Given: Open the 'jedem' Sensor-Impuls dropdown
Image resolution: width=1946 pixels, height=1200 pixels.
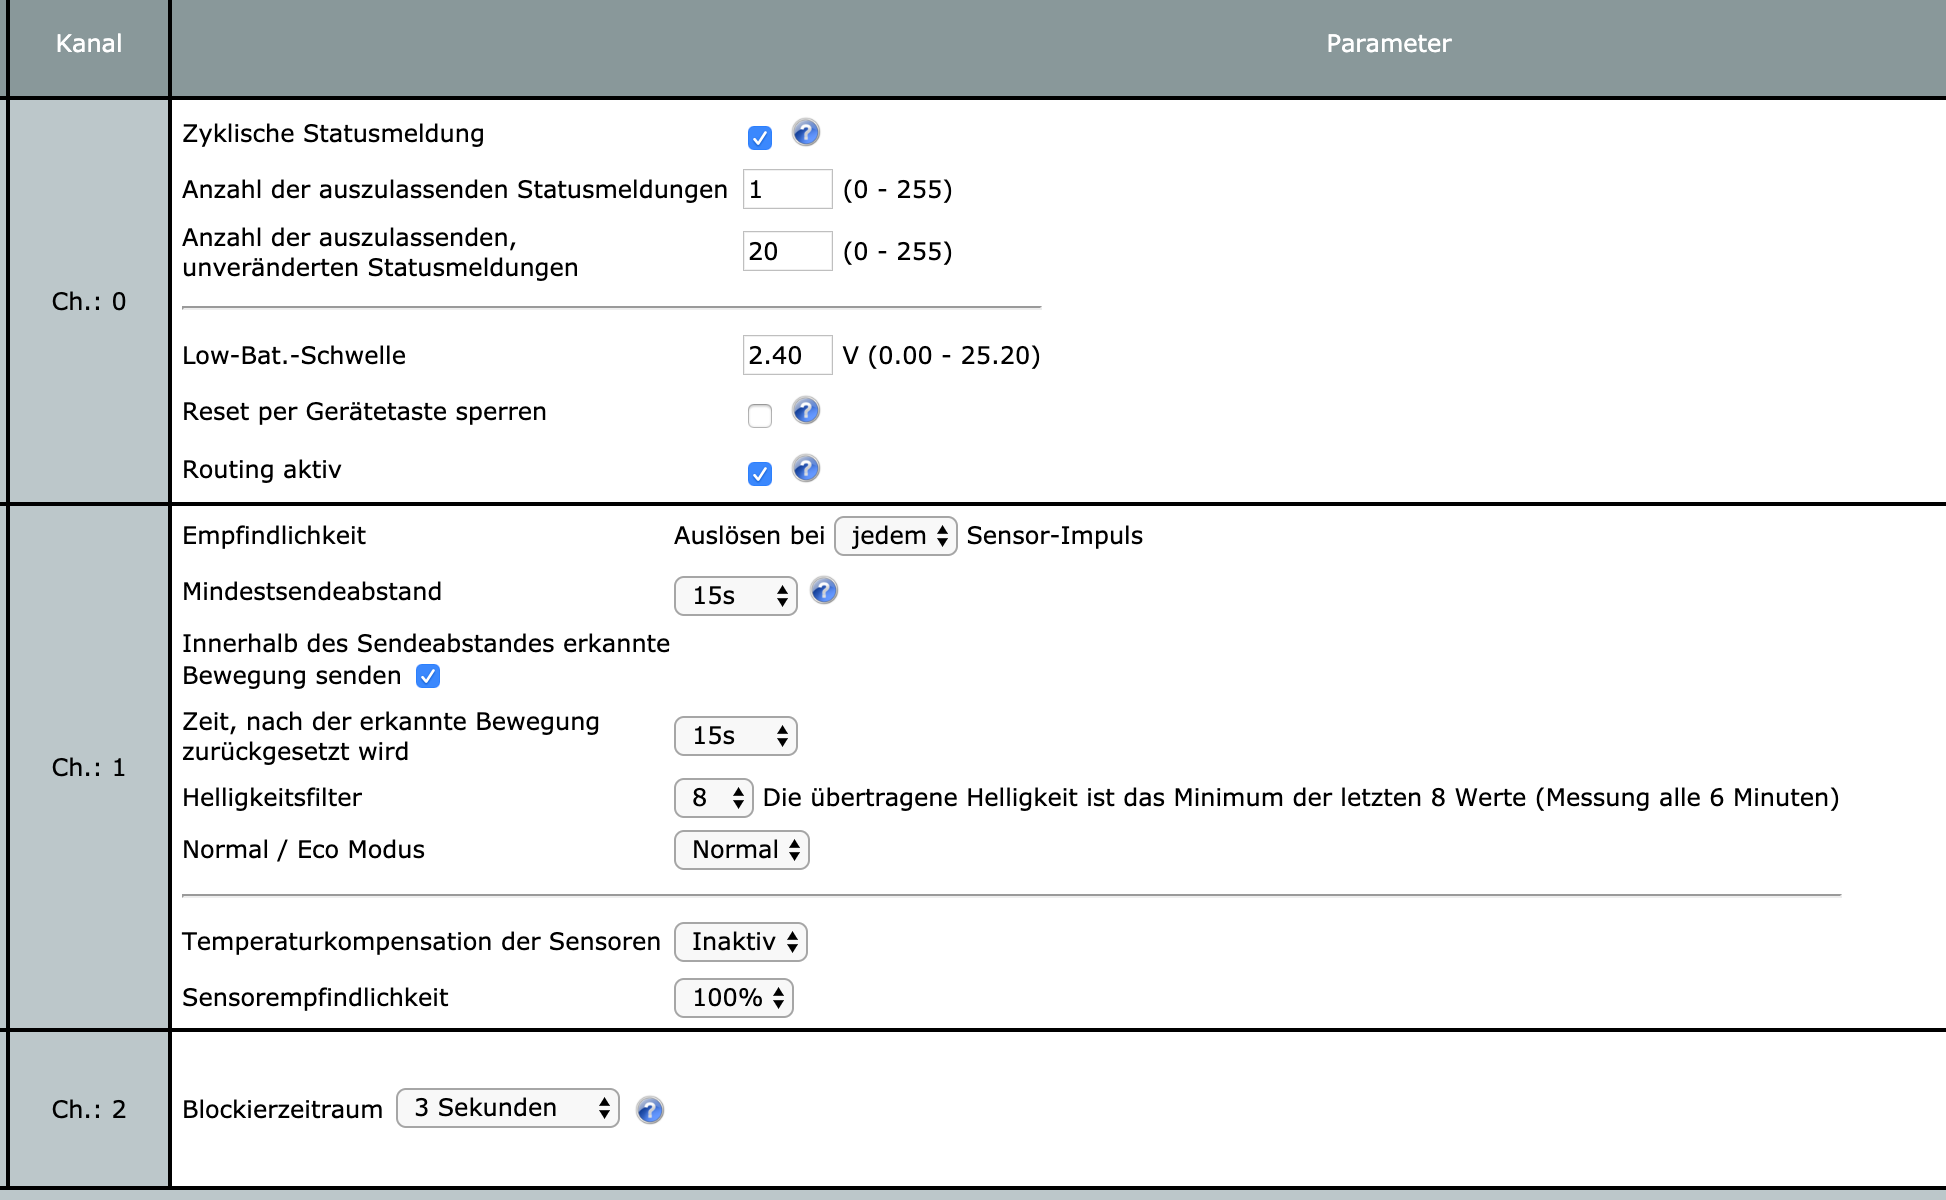Looking at the screenshot, I should click(896, 536).
